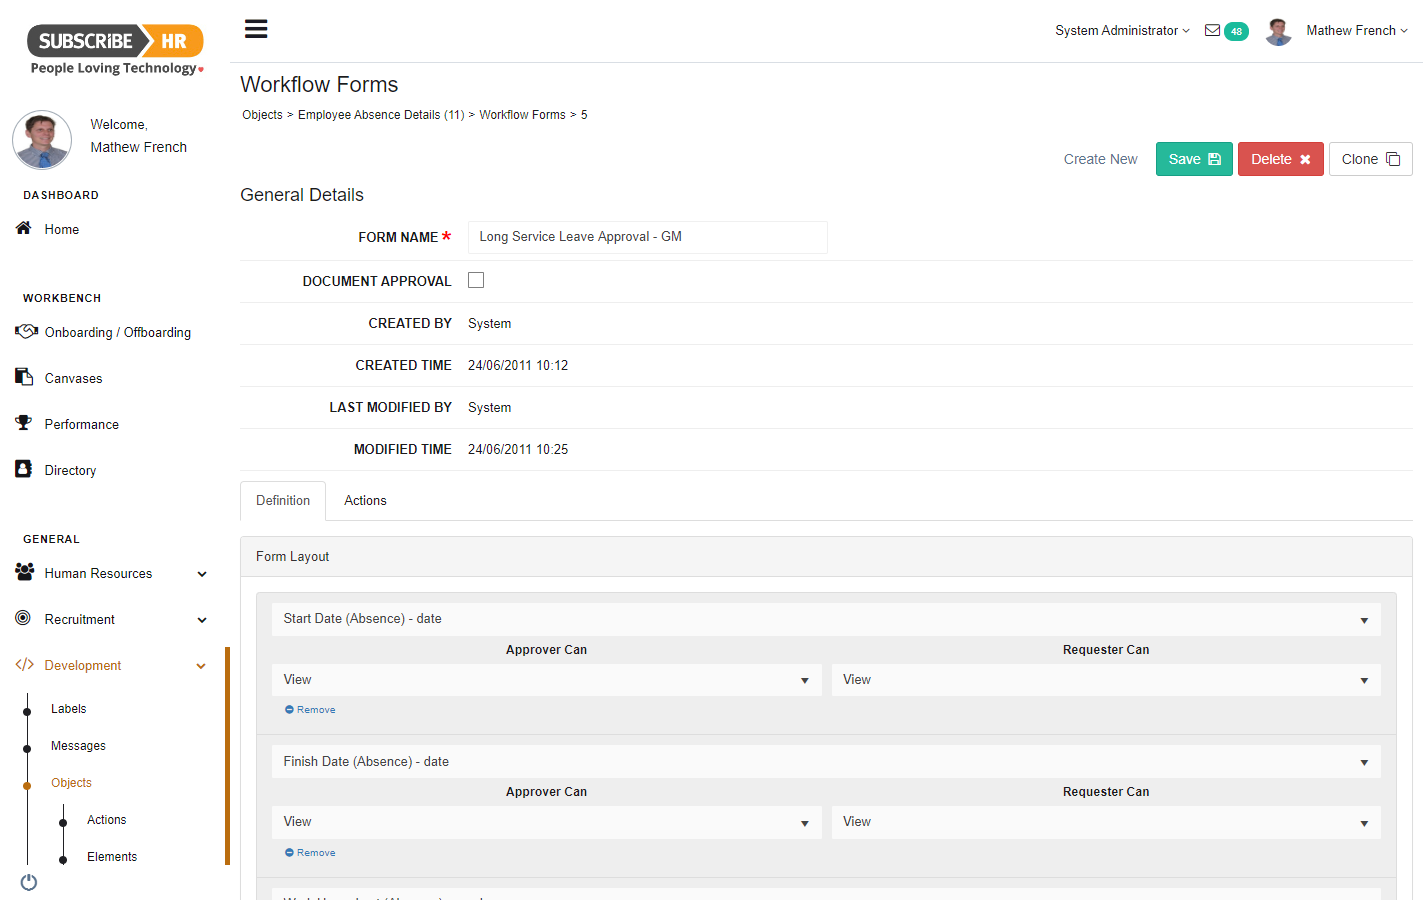Viewport: 1423px width, 900px height.
Task: Click the power icon at sidebar bottom
Action: point(28,882)
